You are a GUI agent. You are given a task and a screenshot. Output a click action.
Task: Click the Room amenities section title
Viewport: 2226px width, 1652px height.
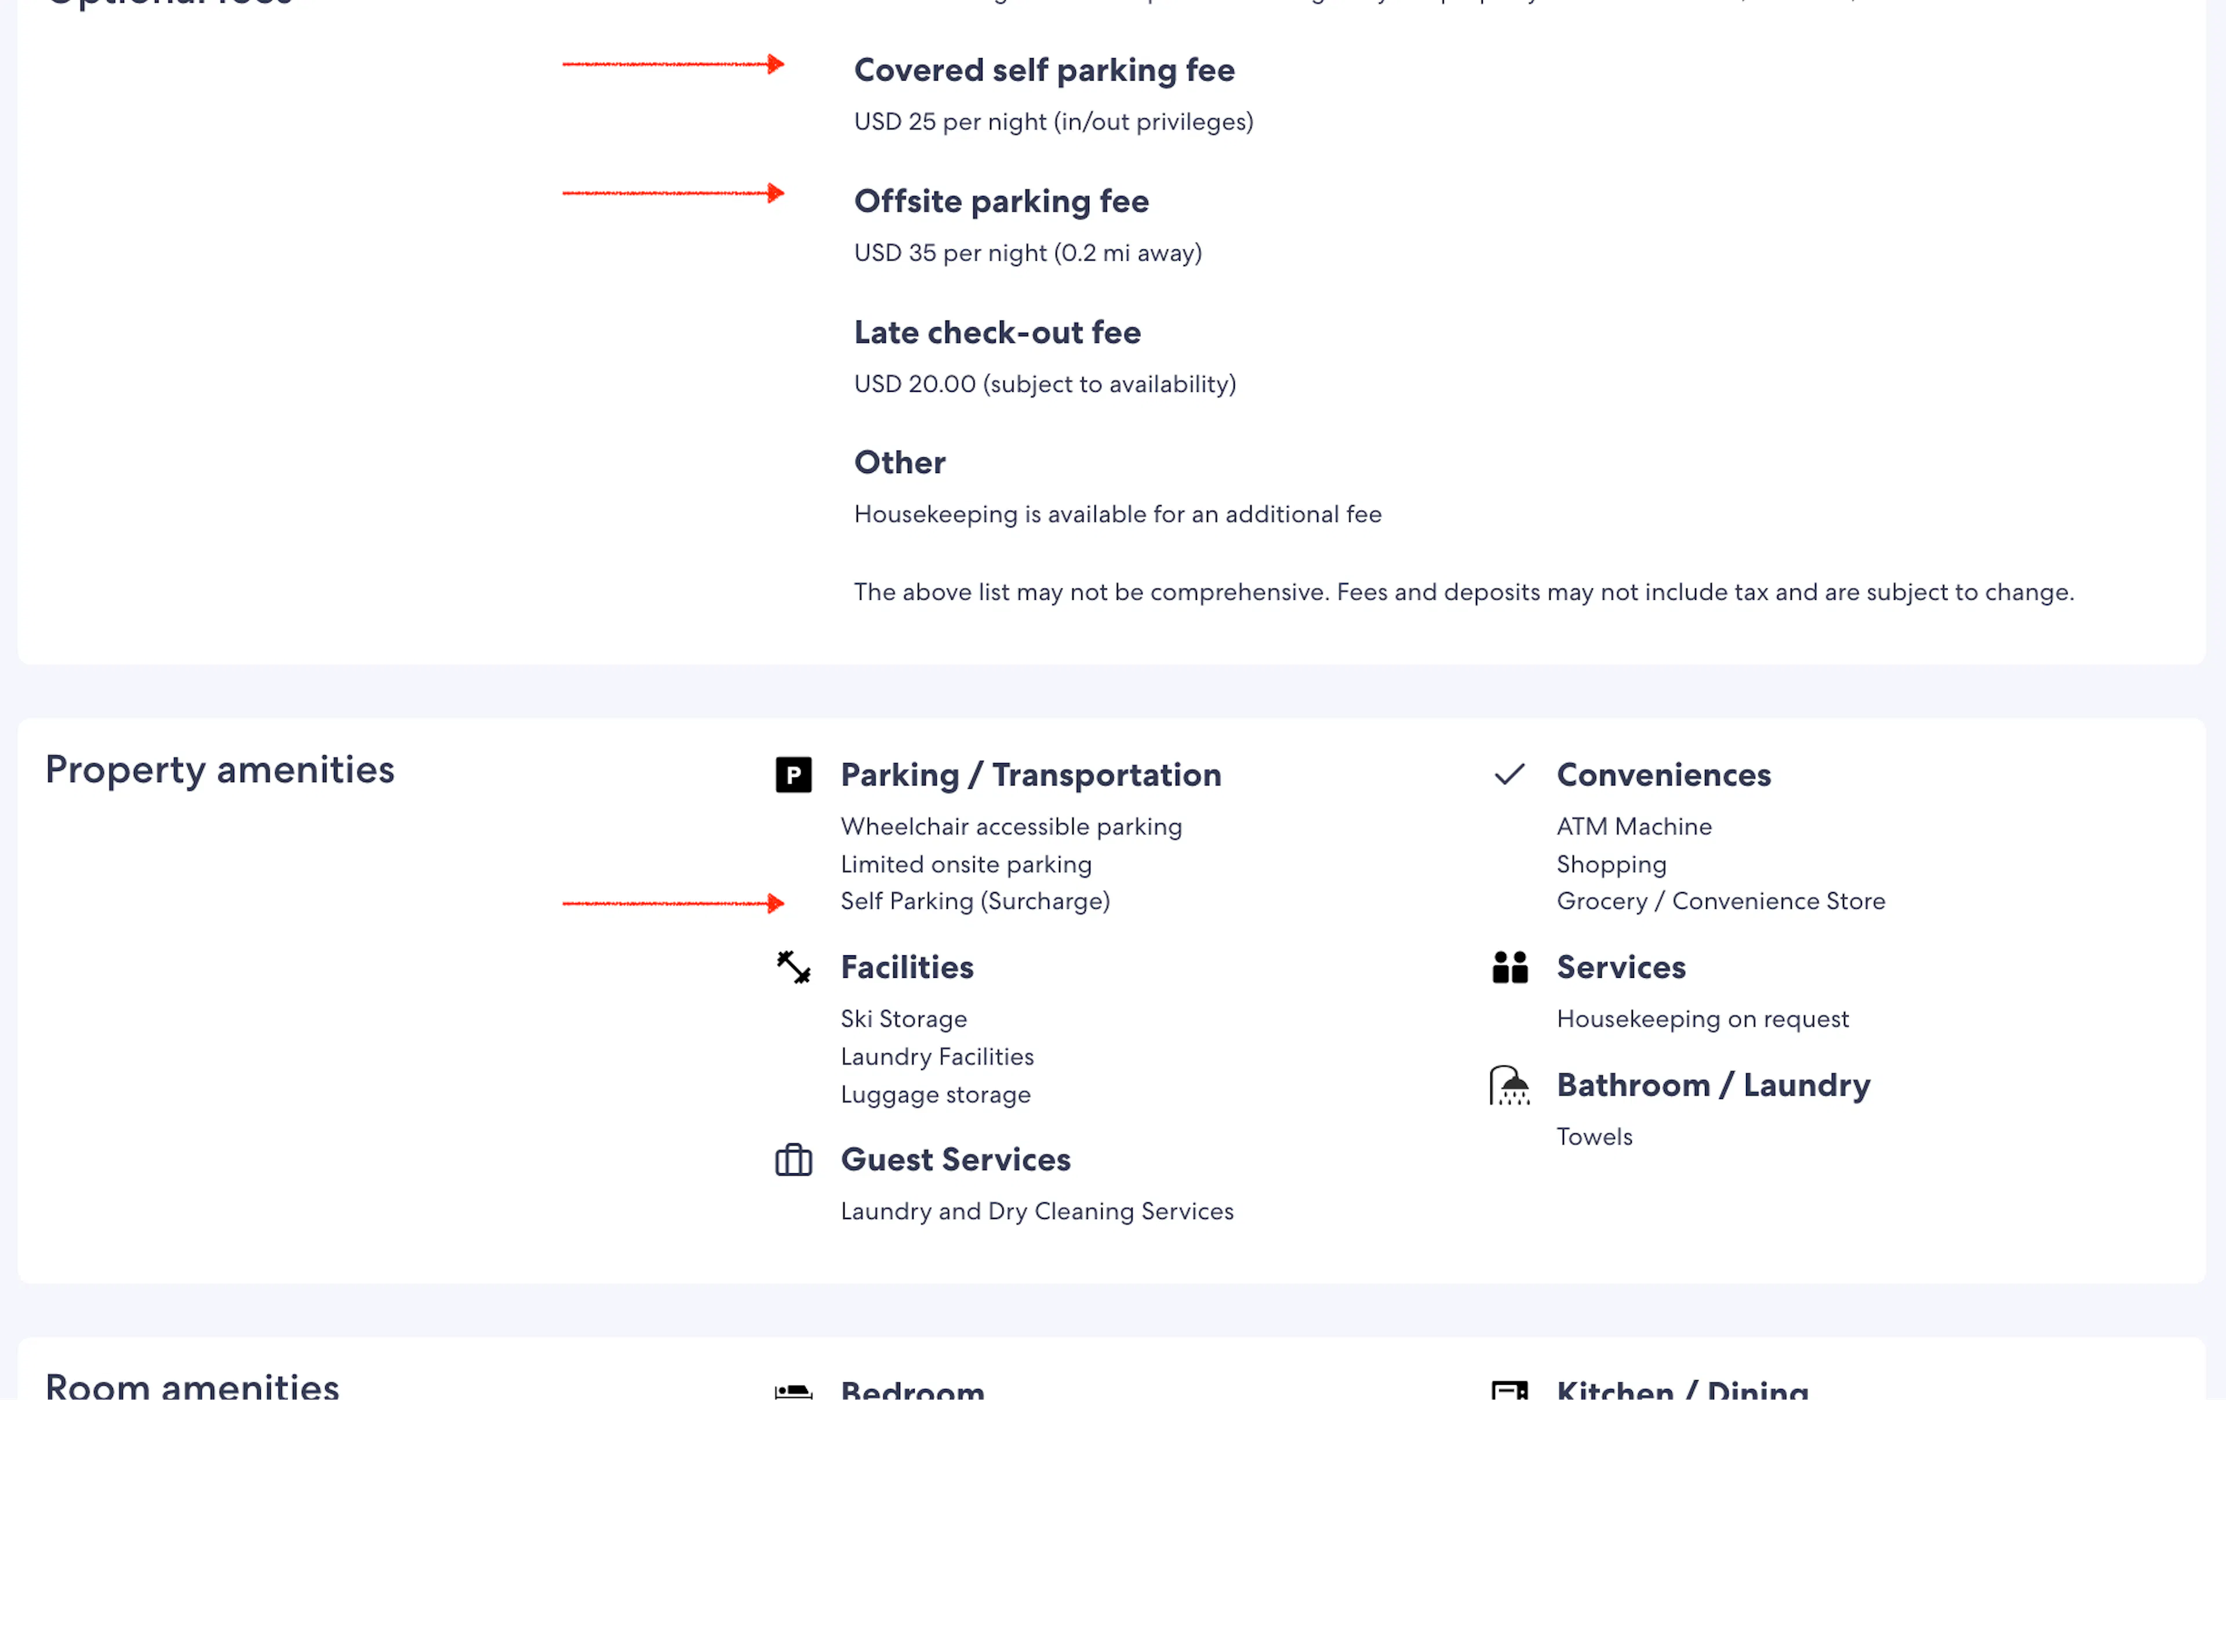tap(192, 1386)
